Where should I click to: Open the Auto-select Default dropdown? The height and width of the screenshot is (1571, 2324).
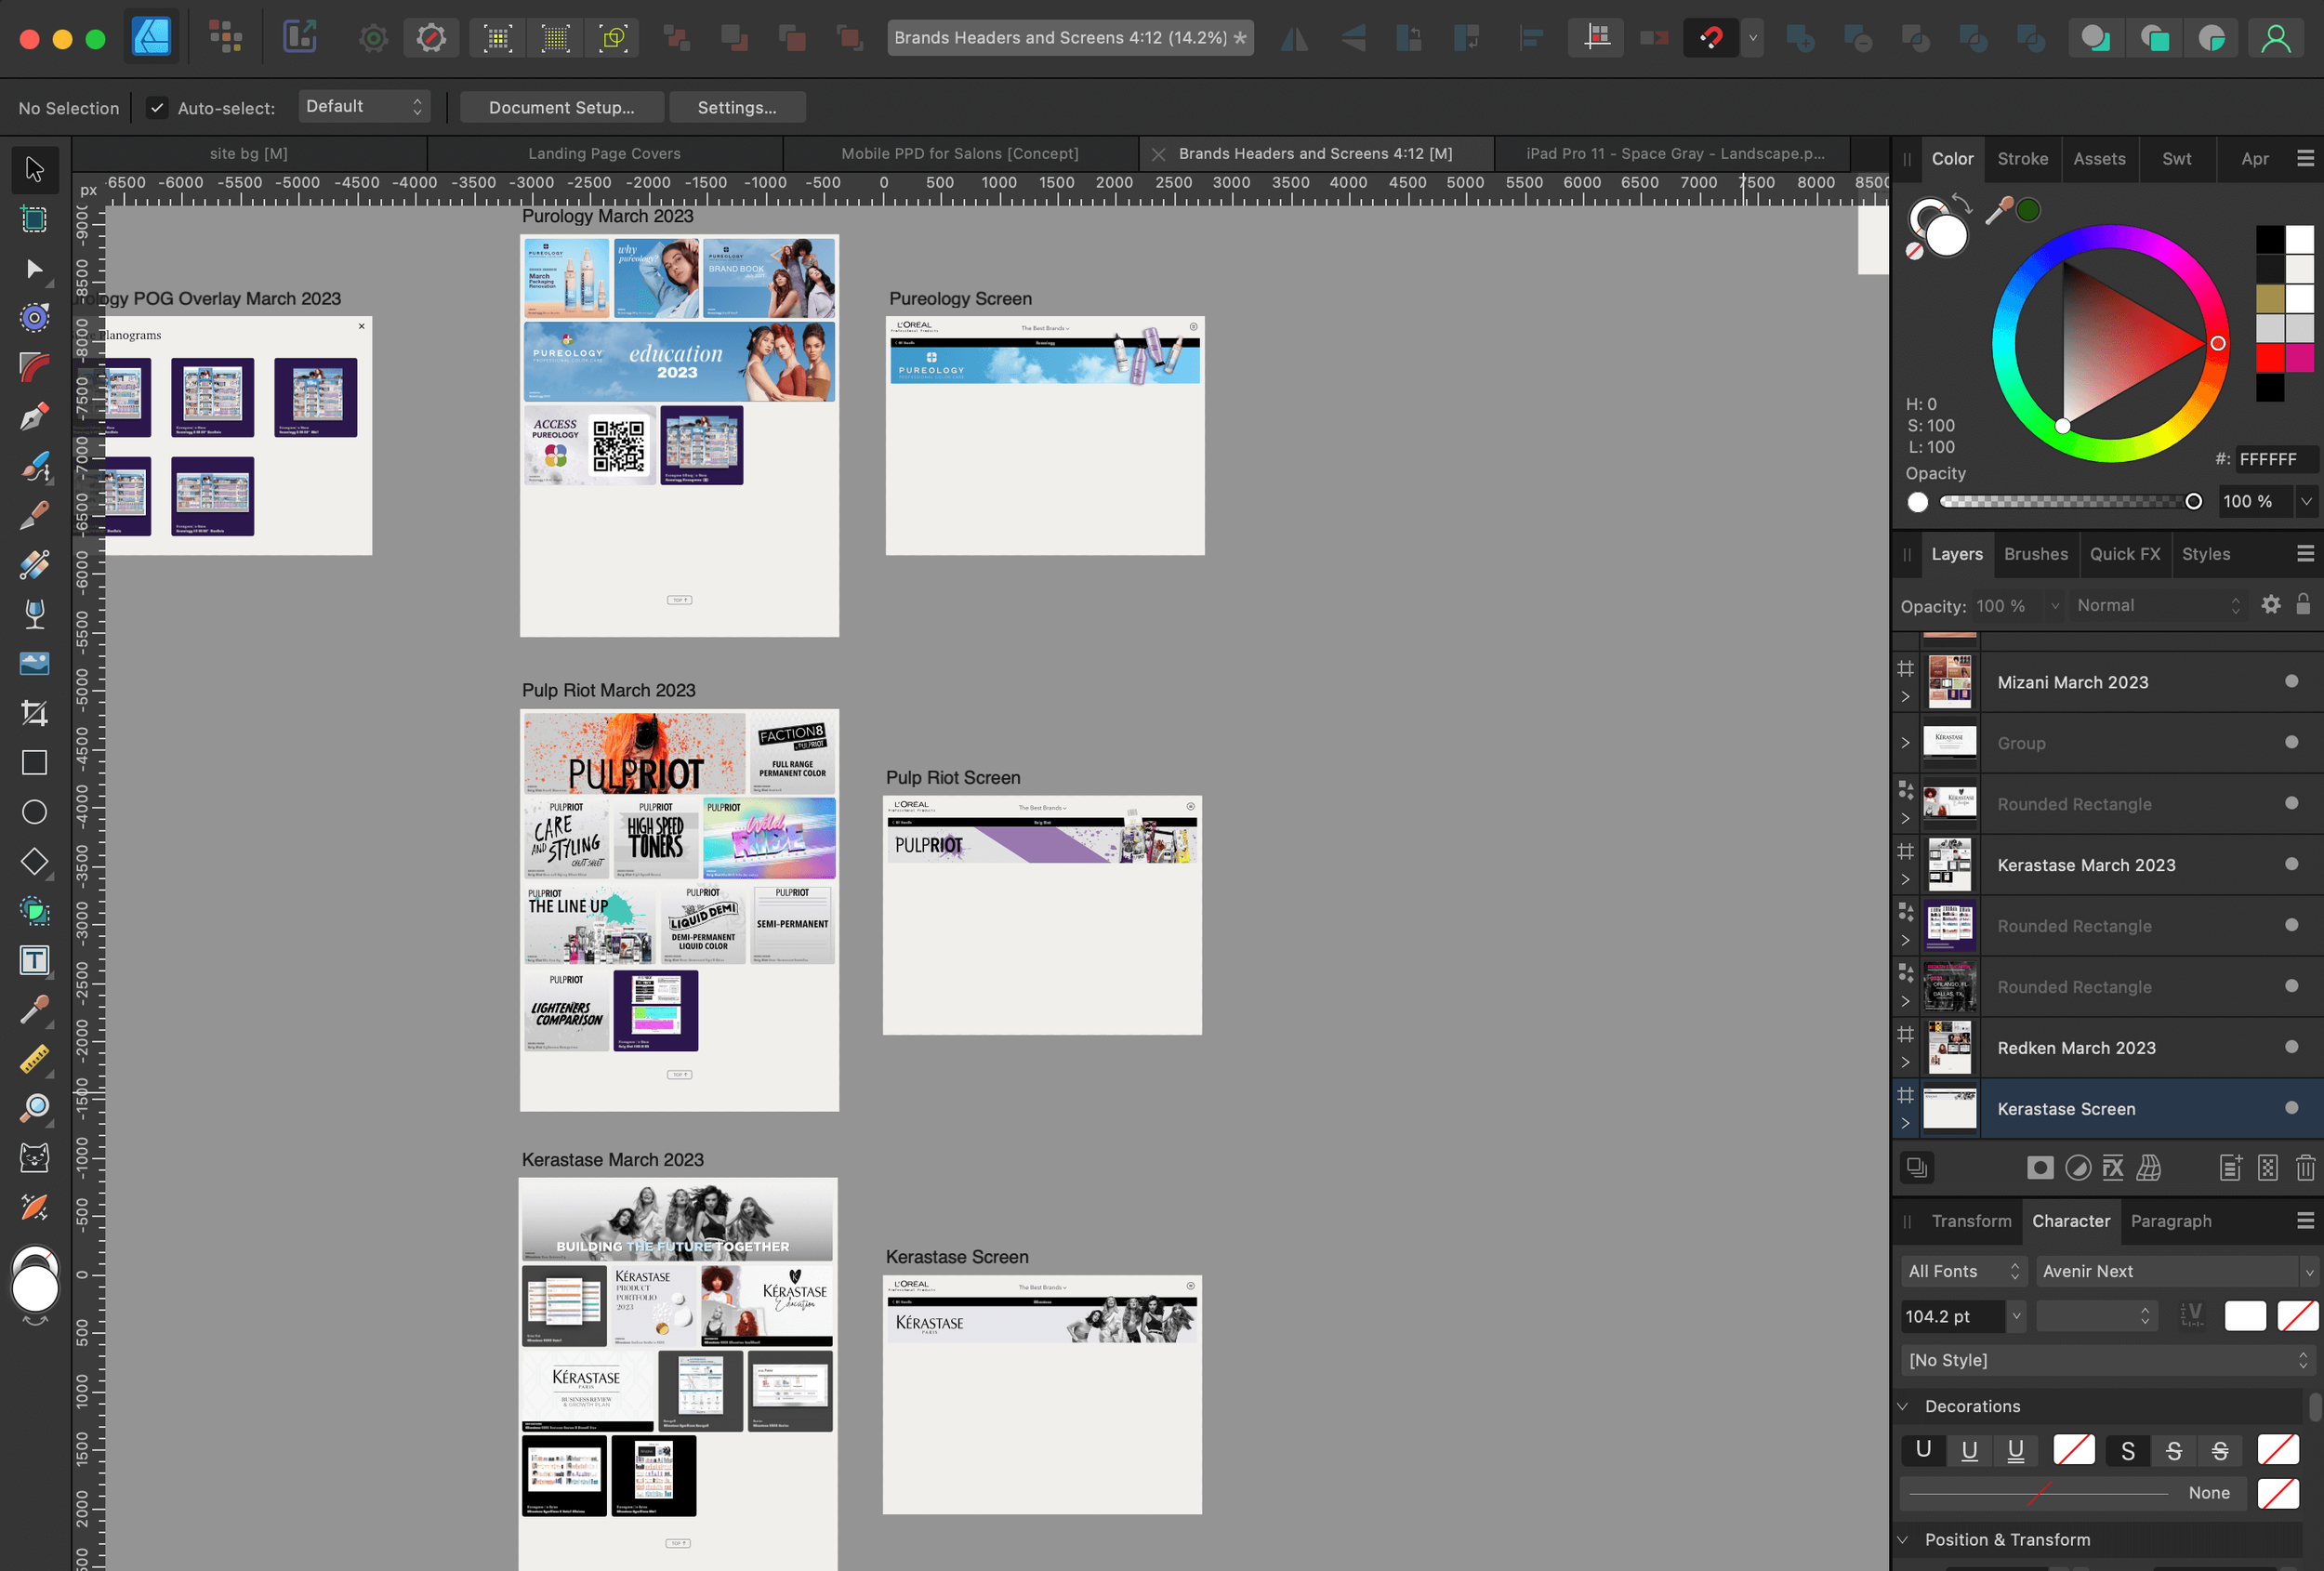[x=364, y=107]
